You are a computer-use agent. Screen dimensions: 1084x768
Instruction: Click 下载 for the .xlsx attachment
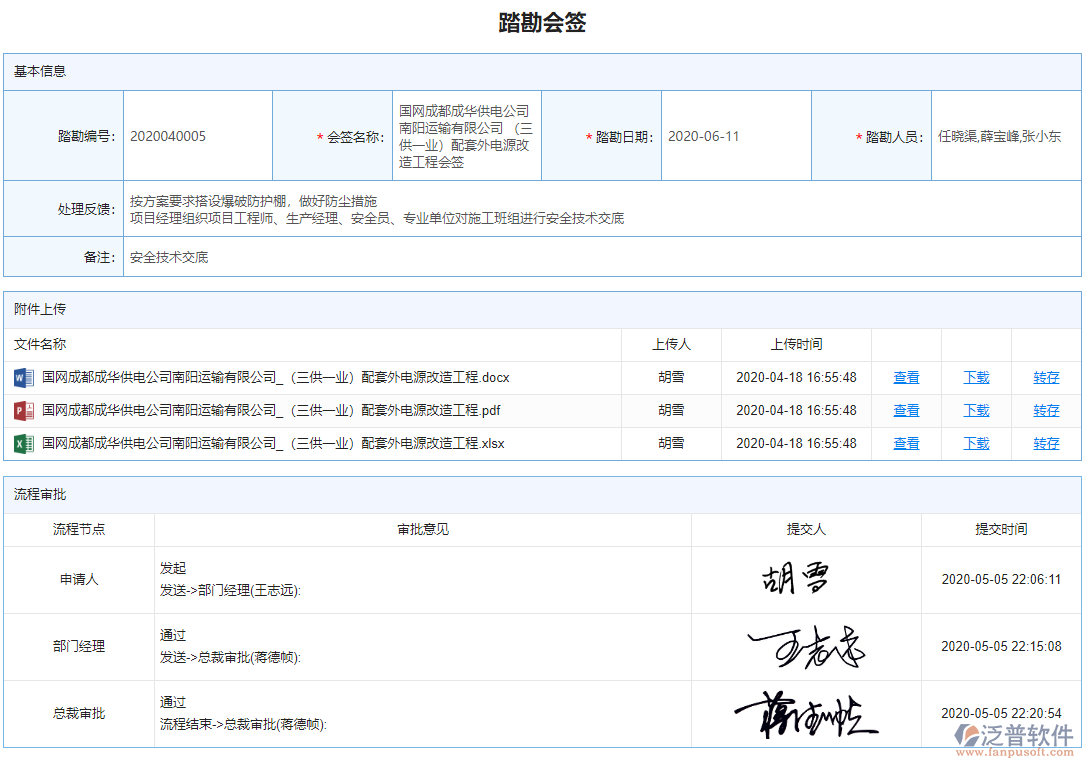(976, 443)
